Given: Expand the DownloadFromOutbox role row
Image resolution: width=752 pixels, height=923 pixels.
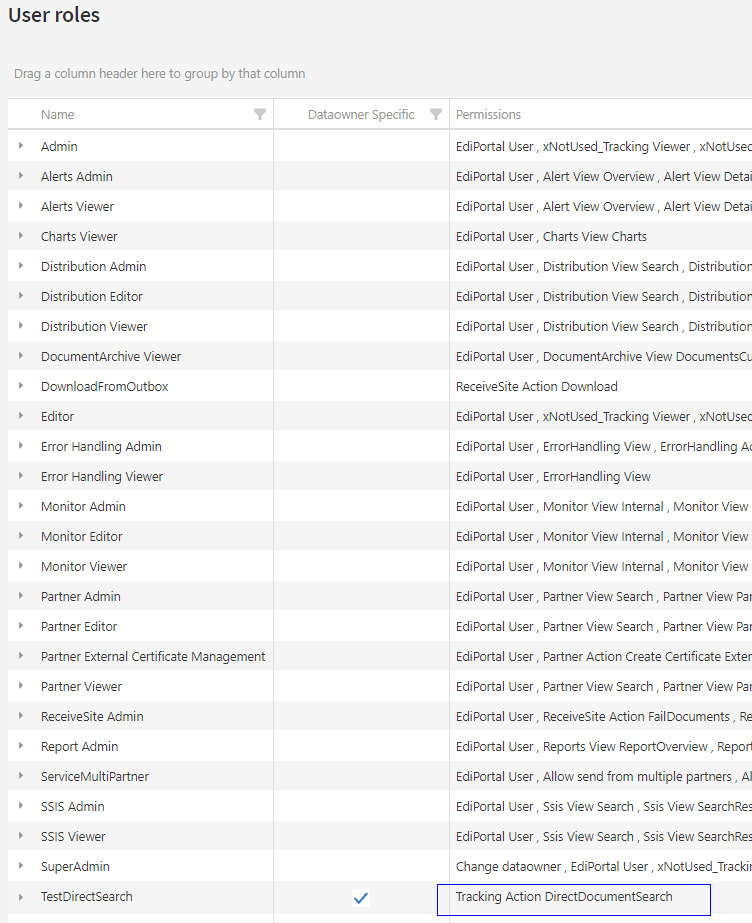Looking at the screenshot, I should pyautogui.click(x=21, y=386).
